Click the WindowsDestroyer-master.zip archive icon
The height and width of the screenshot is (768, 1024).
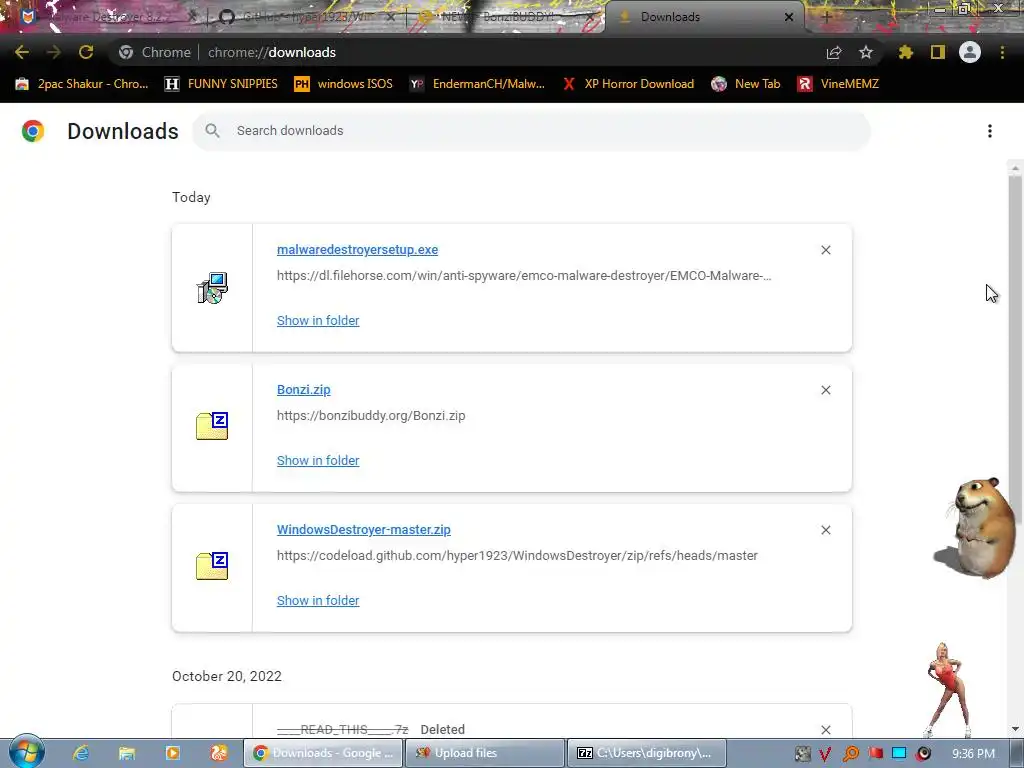[x=212, y=566]
